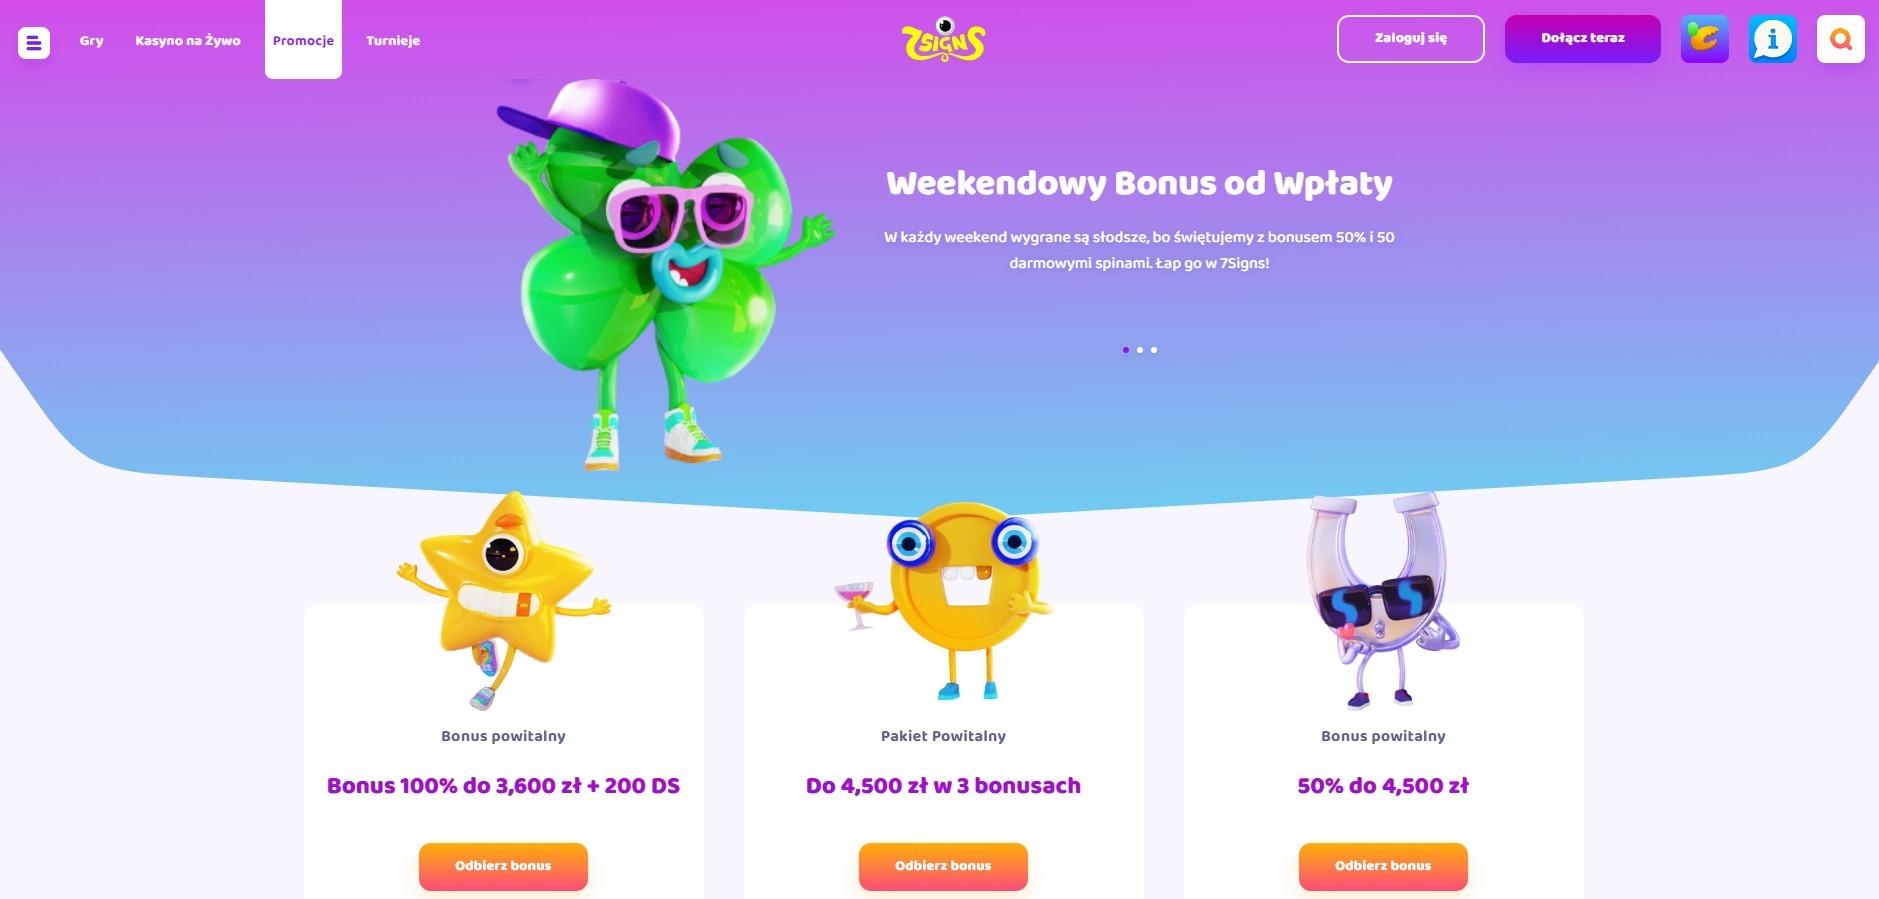Claim the 100% up to 3,600 zł bonus

(x=503, y=866)
